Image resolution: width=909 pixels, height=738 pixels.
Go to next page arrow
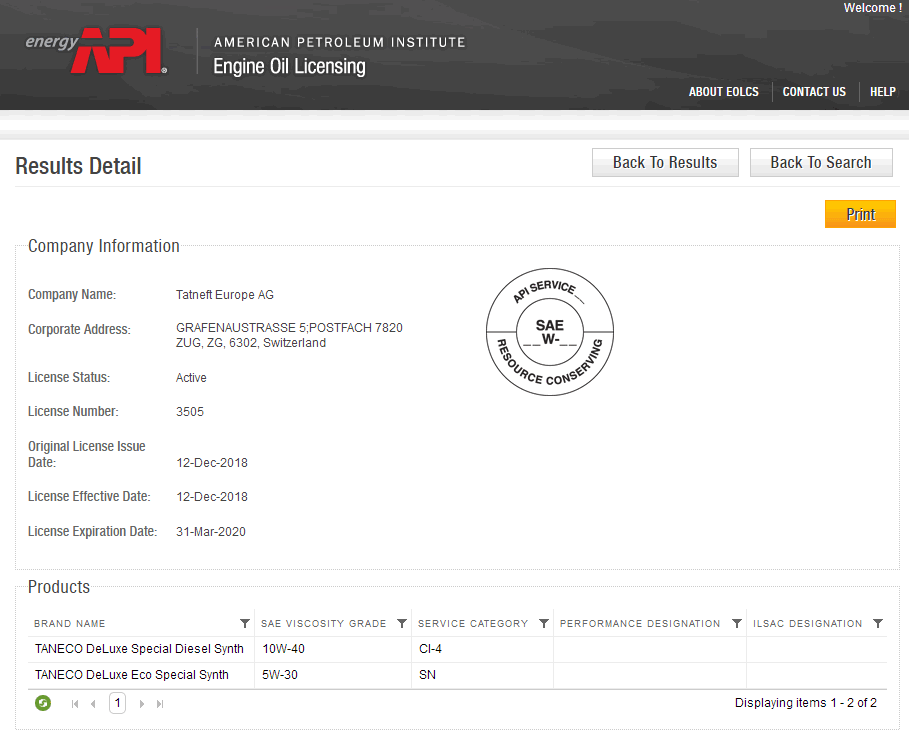point(141,704)
